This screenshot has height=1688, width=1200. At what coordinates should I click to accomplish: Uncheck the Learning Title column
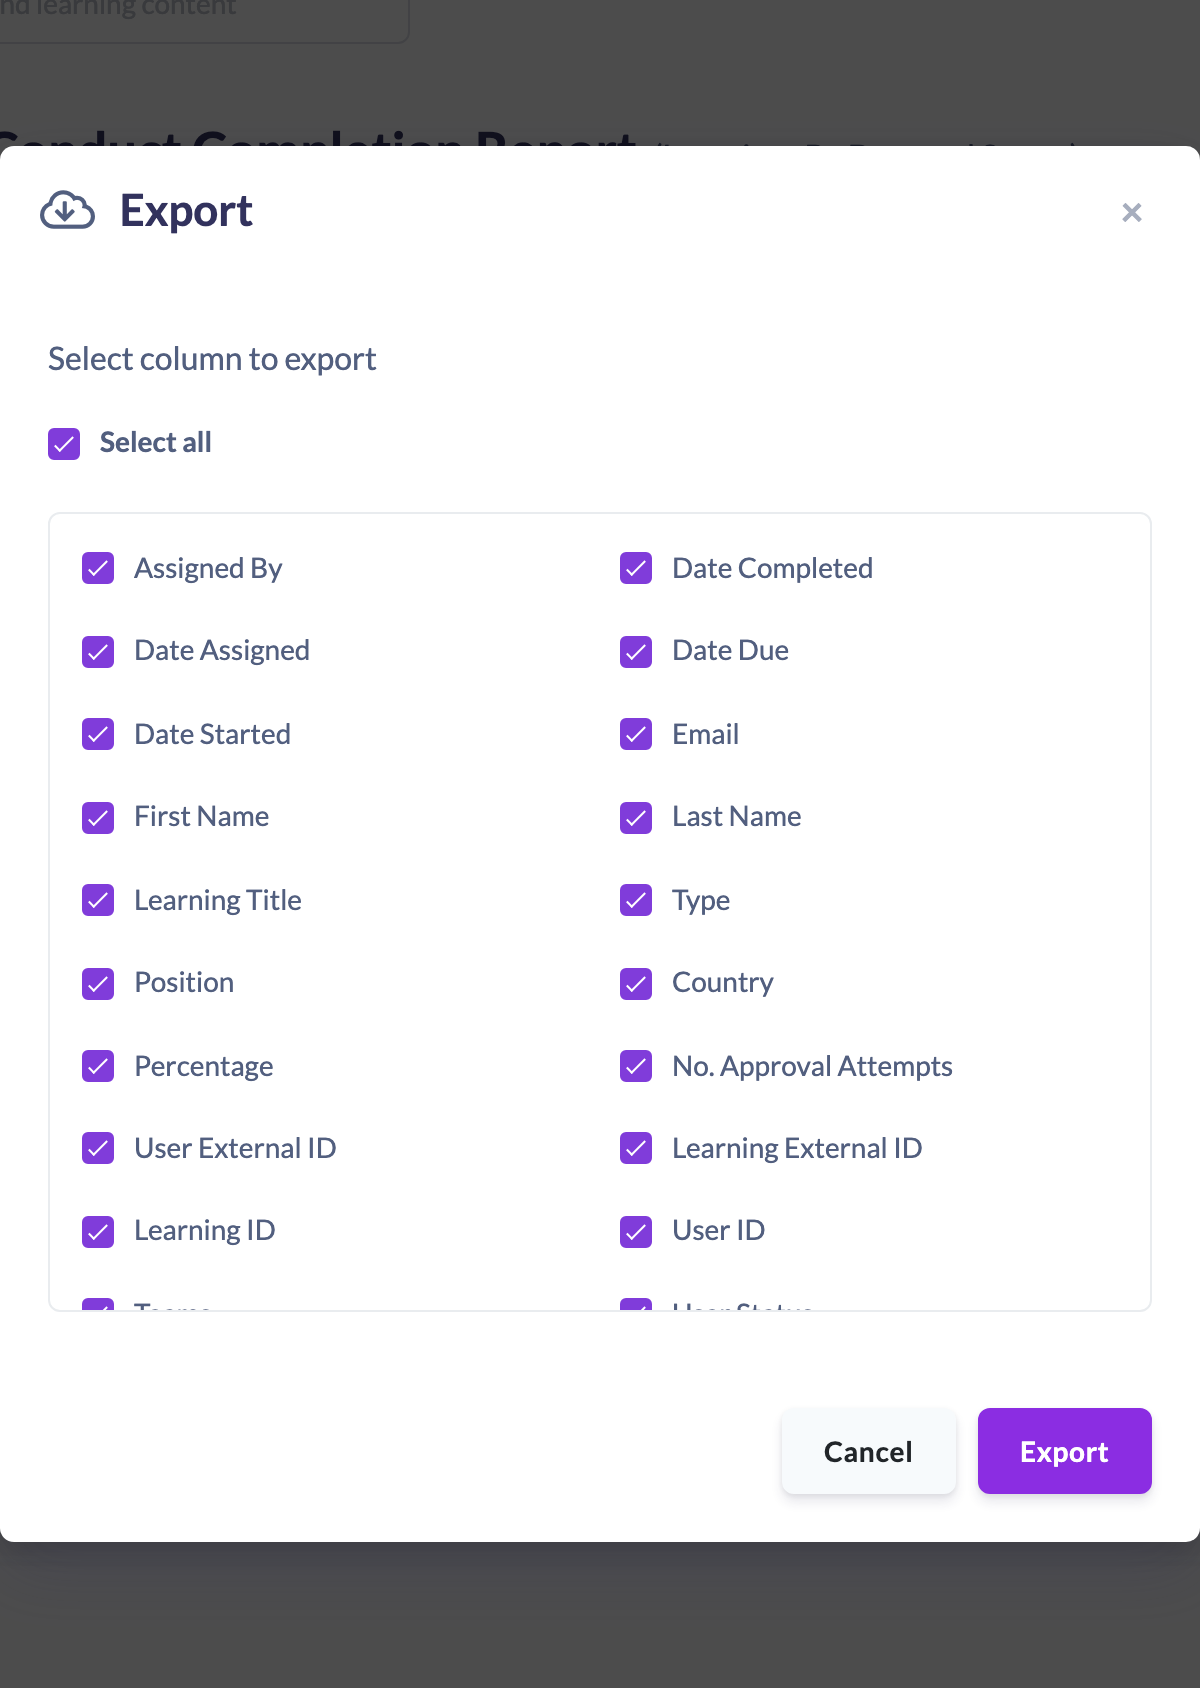(98, 900)
